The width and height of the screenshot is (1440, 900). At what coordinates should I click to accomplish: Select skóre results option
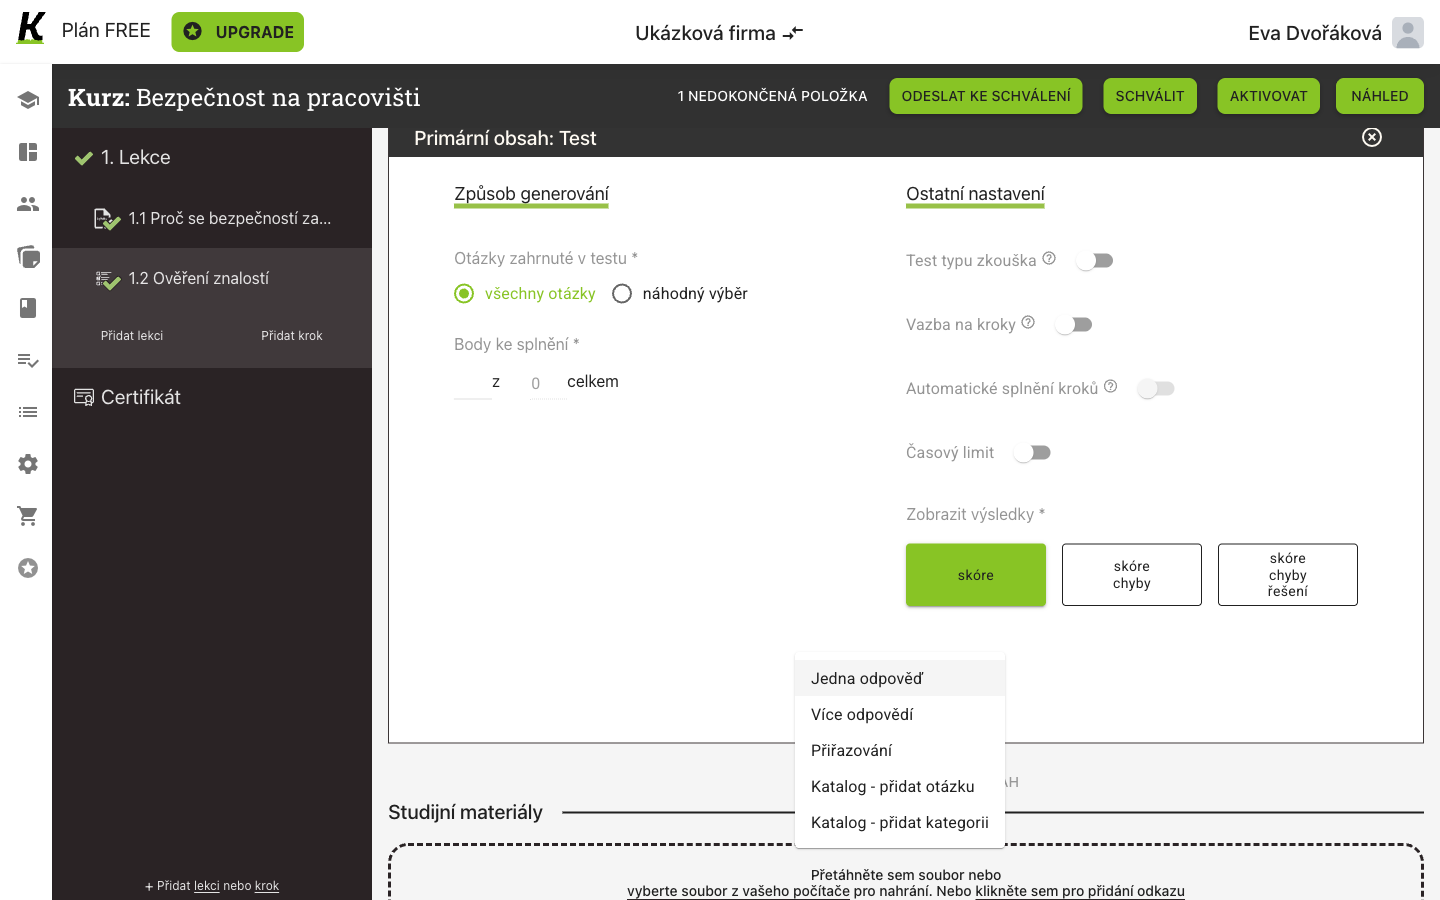[x=976, y=575]
